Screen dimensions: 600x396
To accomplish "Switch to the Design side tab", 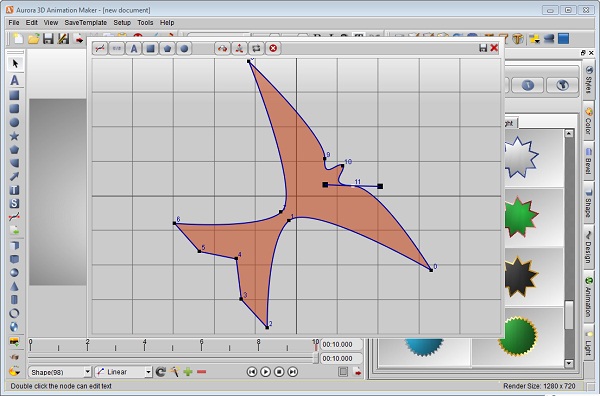I will tap(589, 247).
